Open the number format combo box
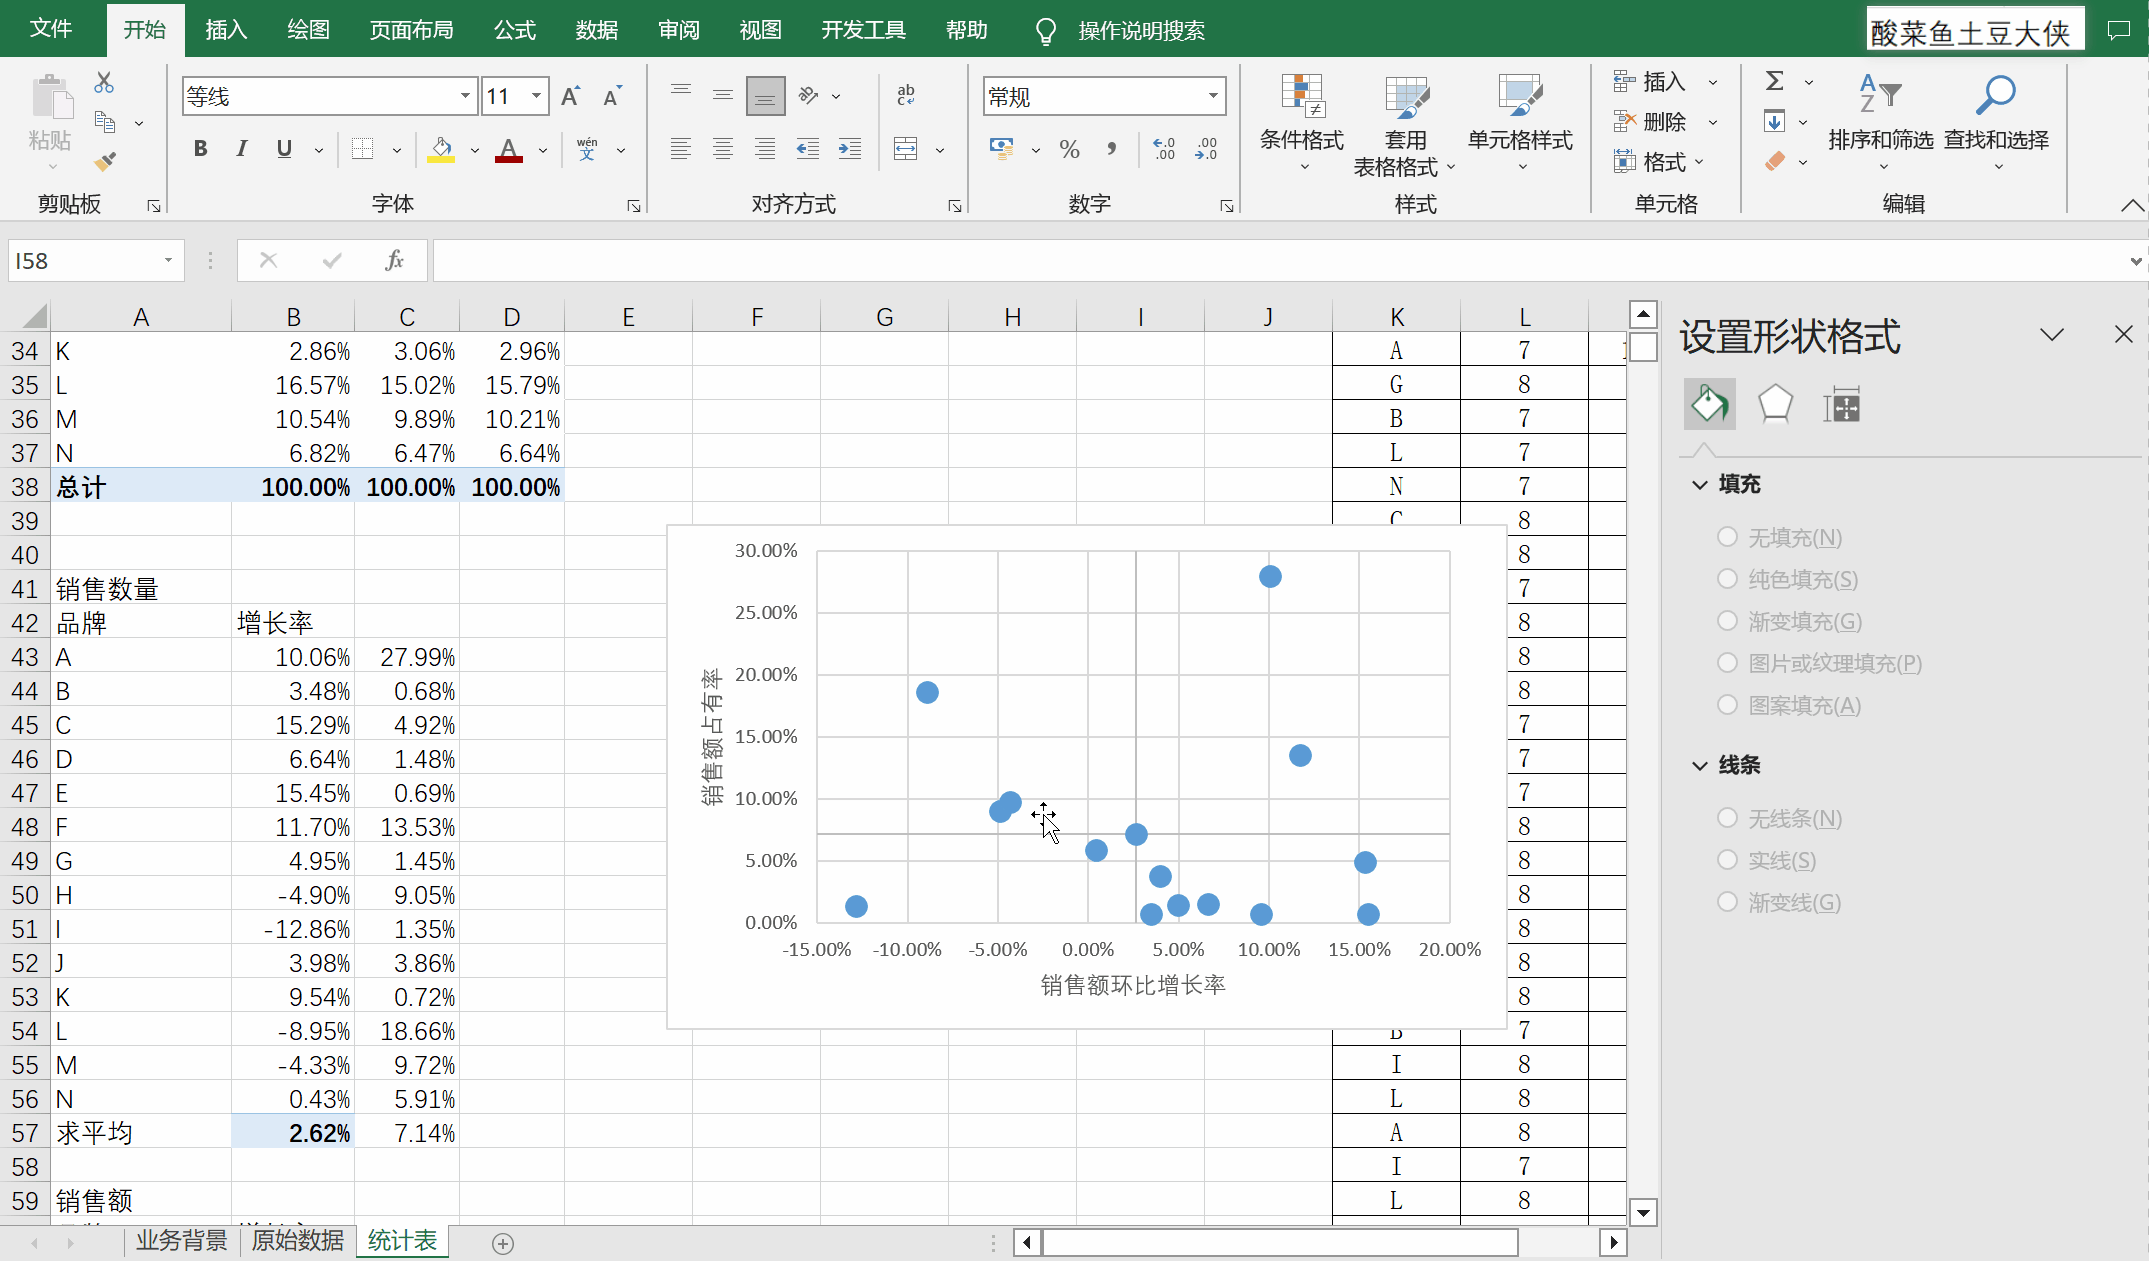 click(x=1213, y=97)
